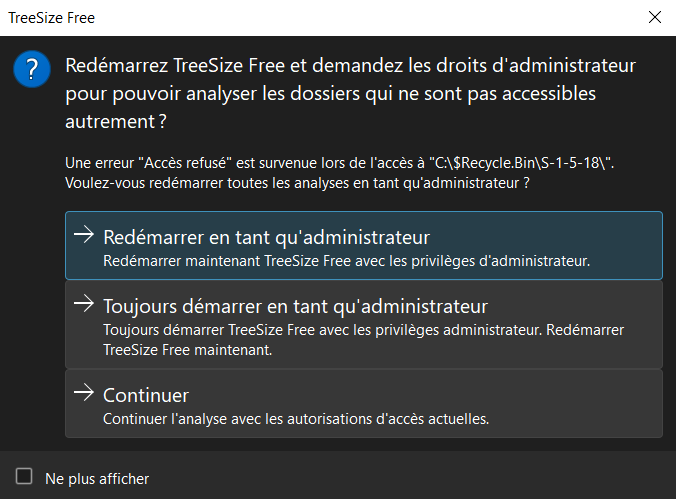This screenshot has width=676, height=499.
Task: Enable the Ne plus afficher checkbox
Action: pos(25,477)
